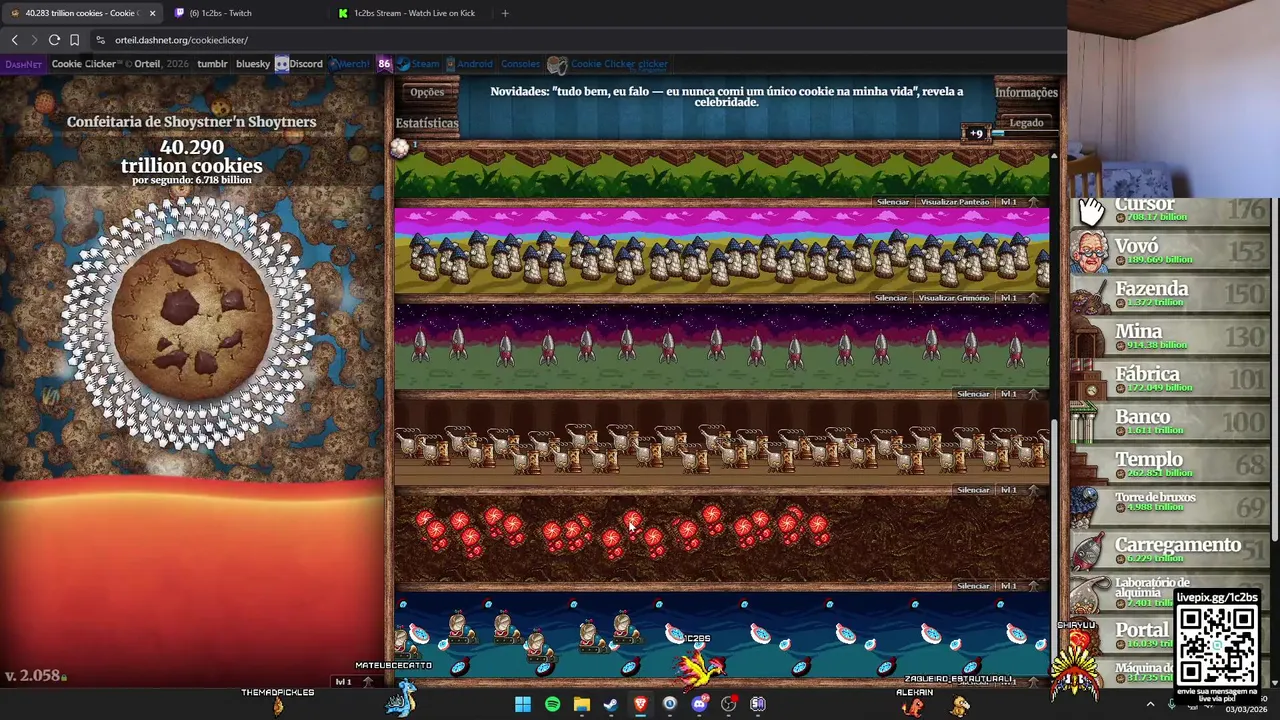Select the Cookie Clicker browser tab
Screen dimensions: 1280x720
click(x=80, y=13)
